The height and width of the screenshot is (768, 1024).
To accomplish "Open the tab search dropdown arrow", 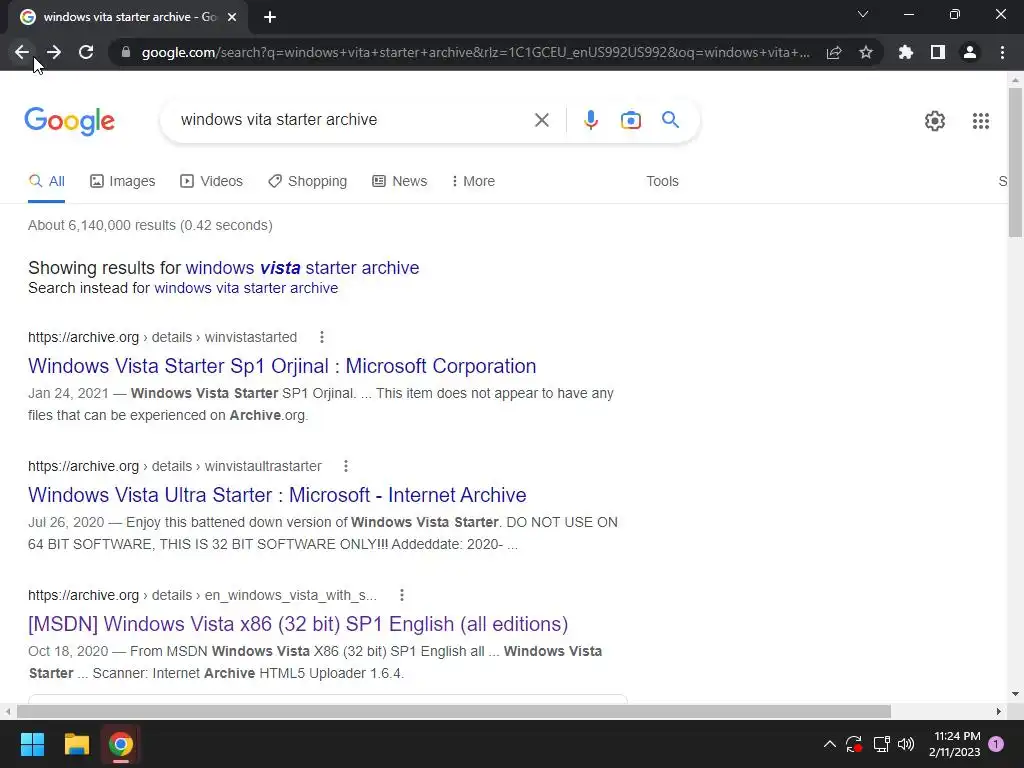I will pos(863,14).
